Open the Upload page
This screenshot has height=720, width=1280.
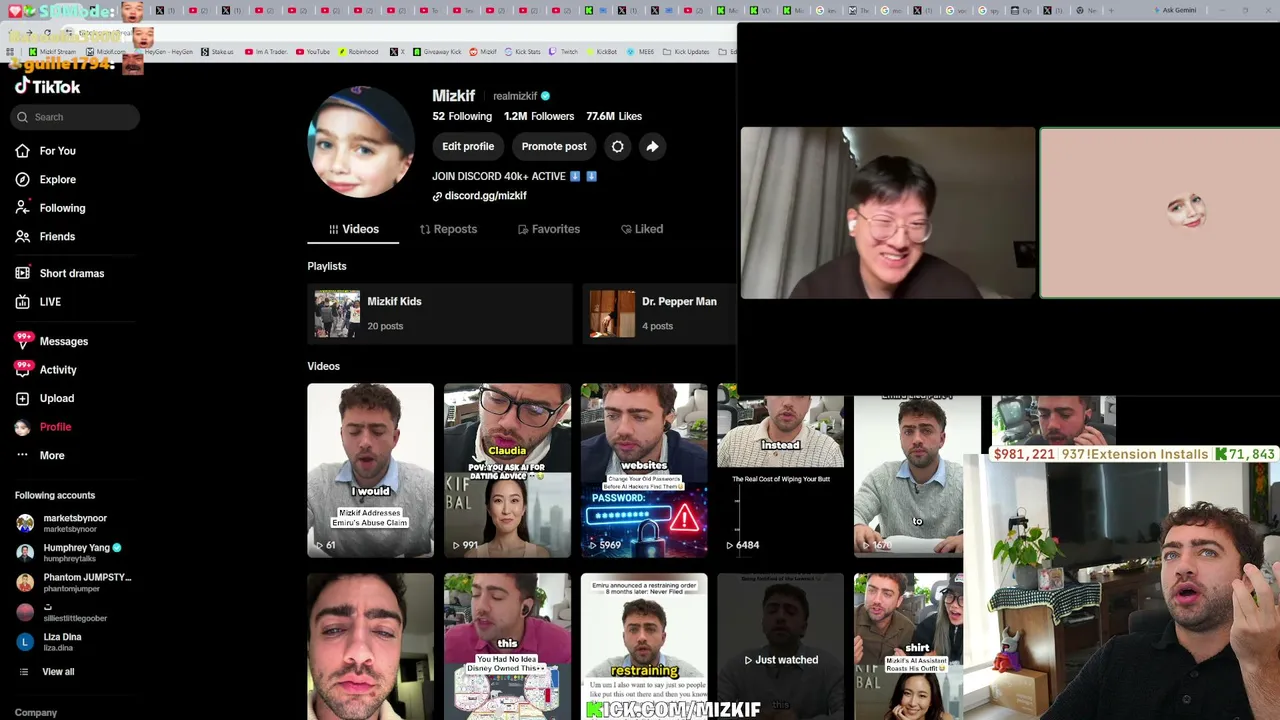click(x=45, y=398)
